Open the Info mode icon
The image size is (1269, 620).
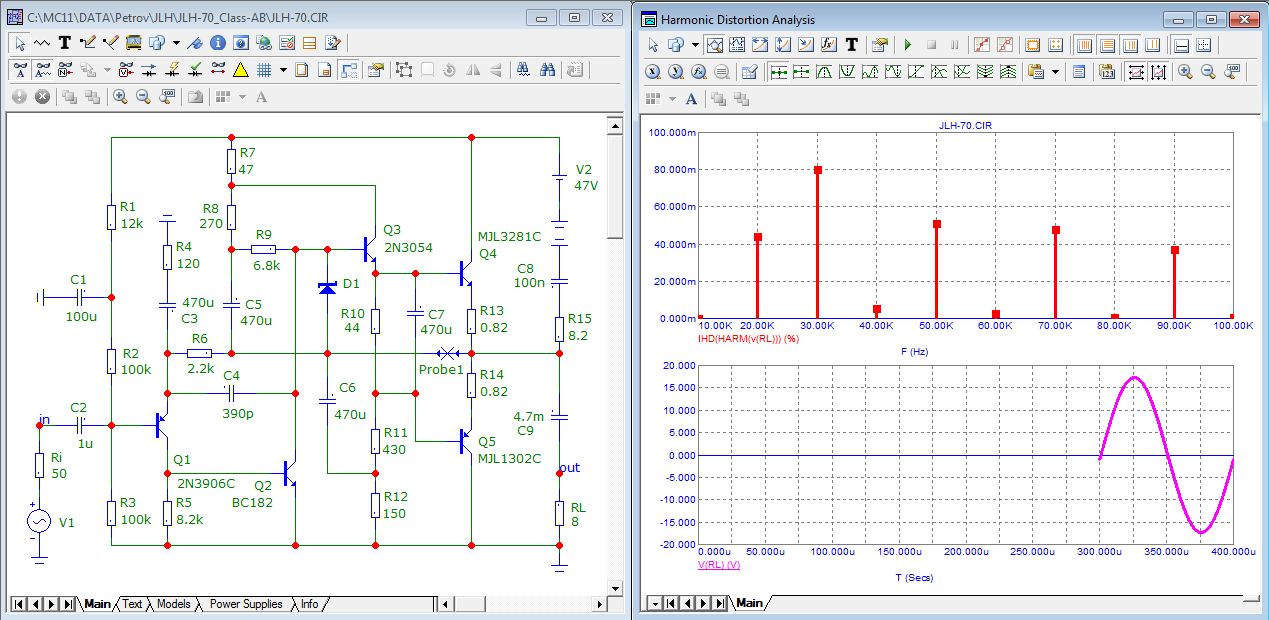click(217, 43)
